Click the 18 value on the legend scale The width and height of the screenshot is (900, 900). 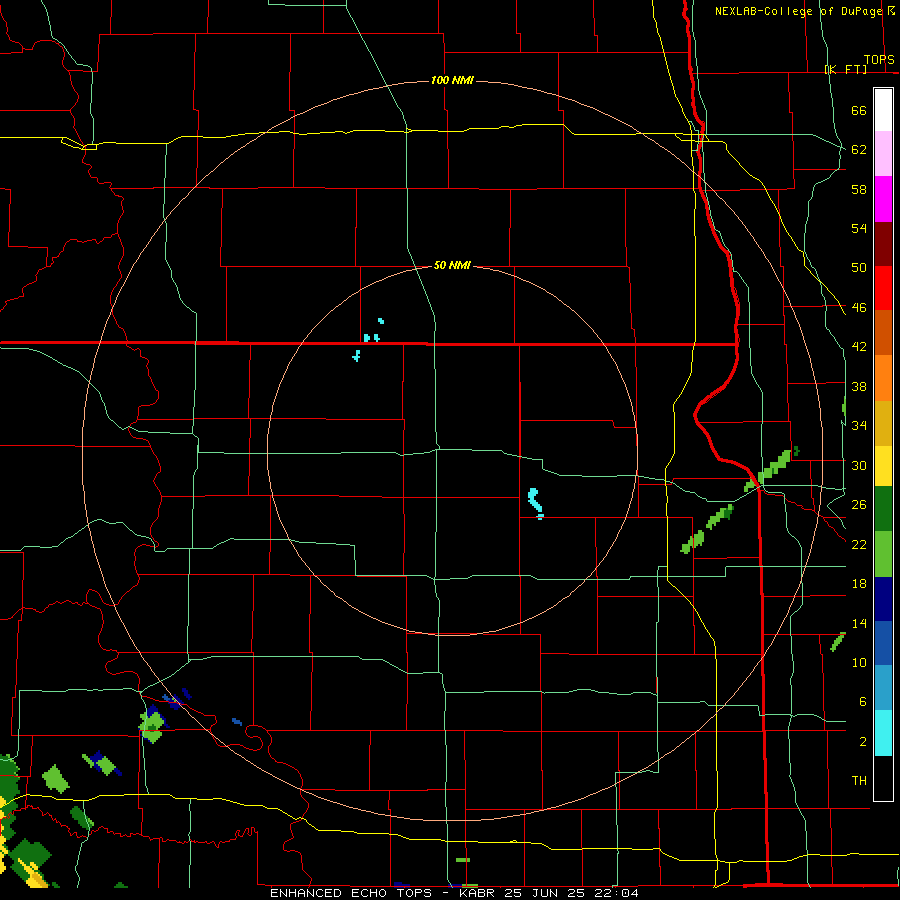pos(859,584)
